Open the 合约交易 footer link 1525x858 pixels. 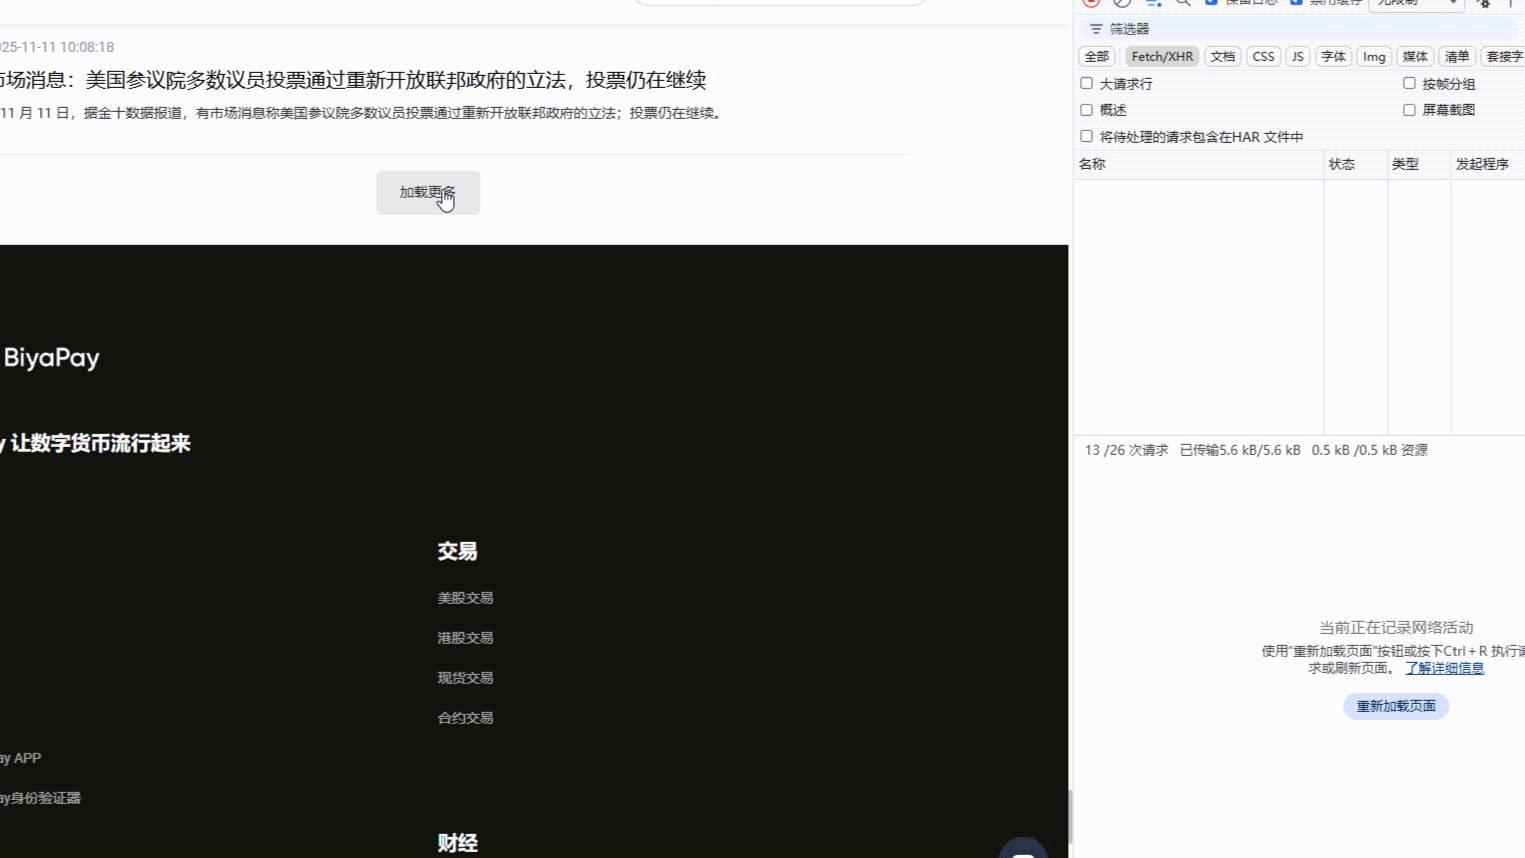[x=465, y=718]
